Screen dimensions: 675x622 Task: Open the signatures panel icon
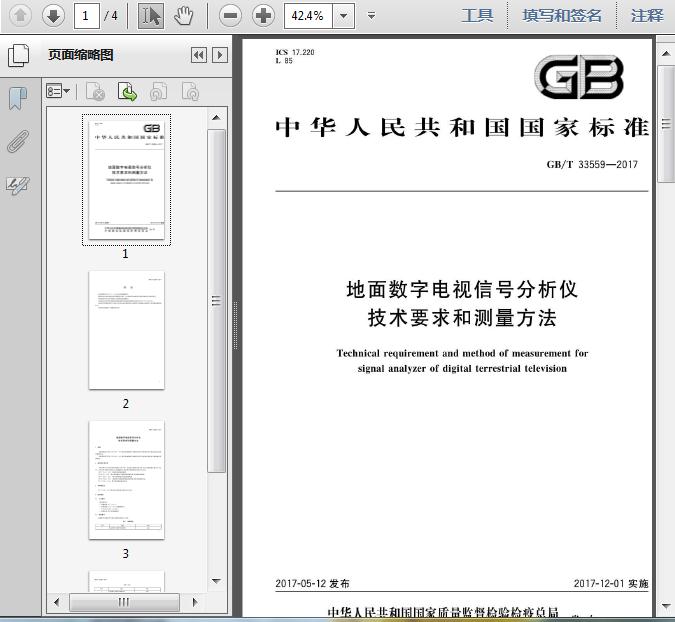tap(18, 185)
